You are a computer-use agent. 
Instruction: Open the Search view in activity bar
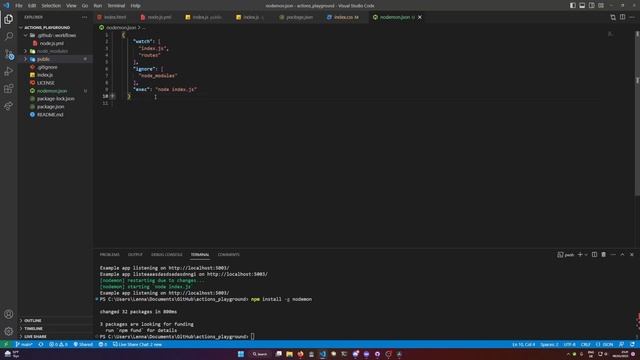pyautogui.click(x=9, y=37)
